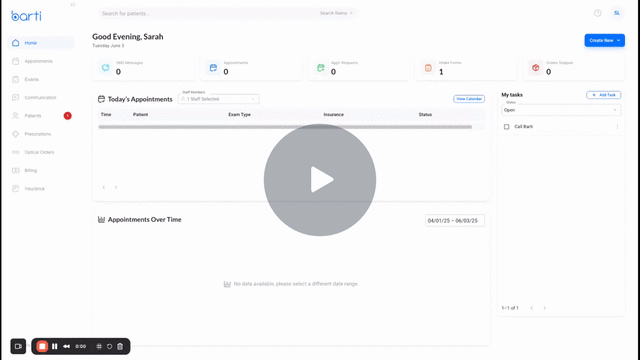Viewport: 640px width, 360px height.
Task: Play the video with the center play button
Action: click(x=320, y=180)
